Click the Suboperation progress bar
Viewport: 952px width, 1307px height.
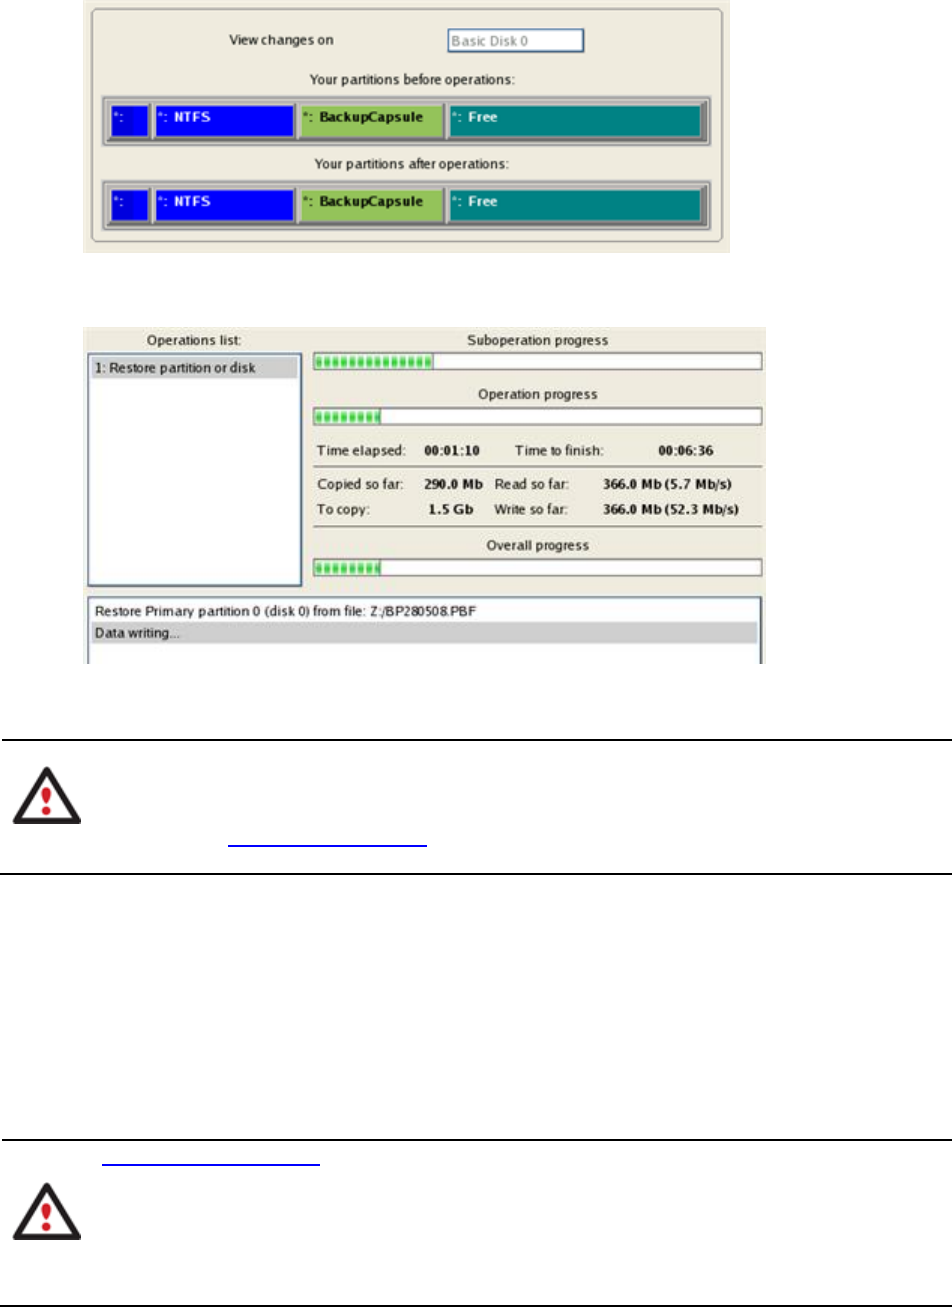538,361
